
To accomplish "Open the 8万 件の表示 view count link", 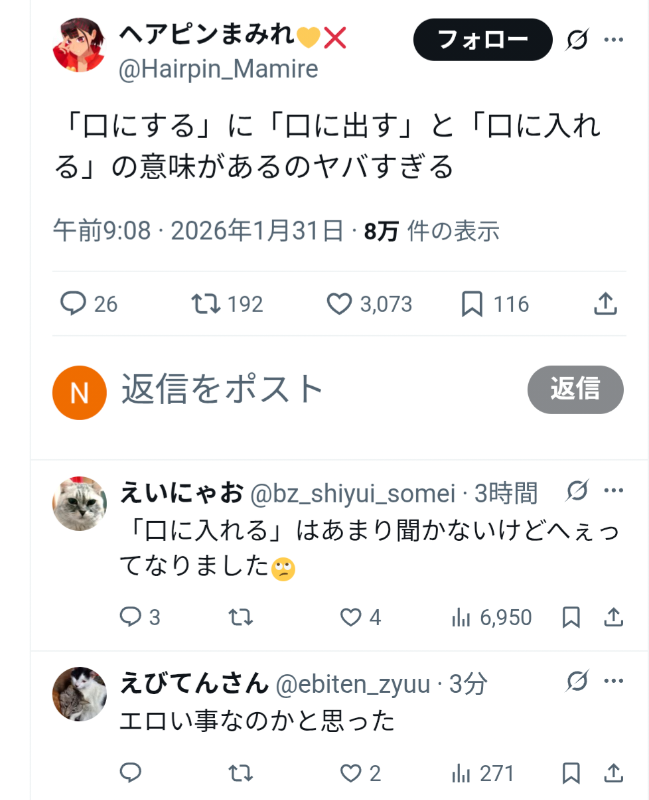I will point(431,231).
